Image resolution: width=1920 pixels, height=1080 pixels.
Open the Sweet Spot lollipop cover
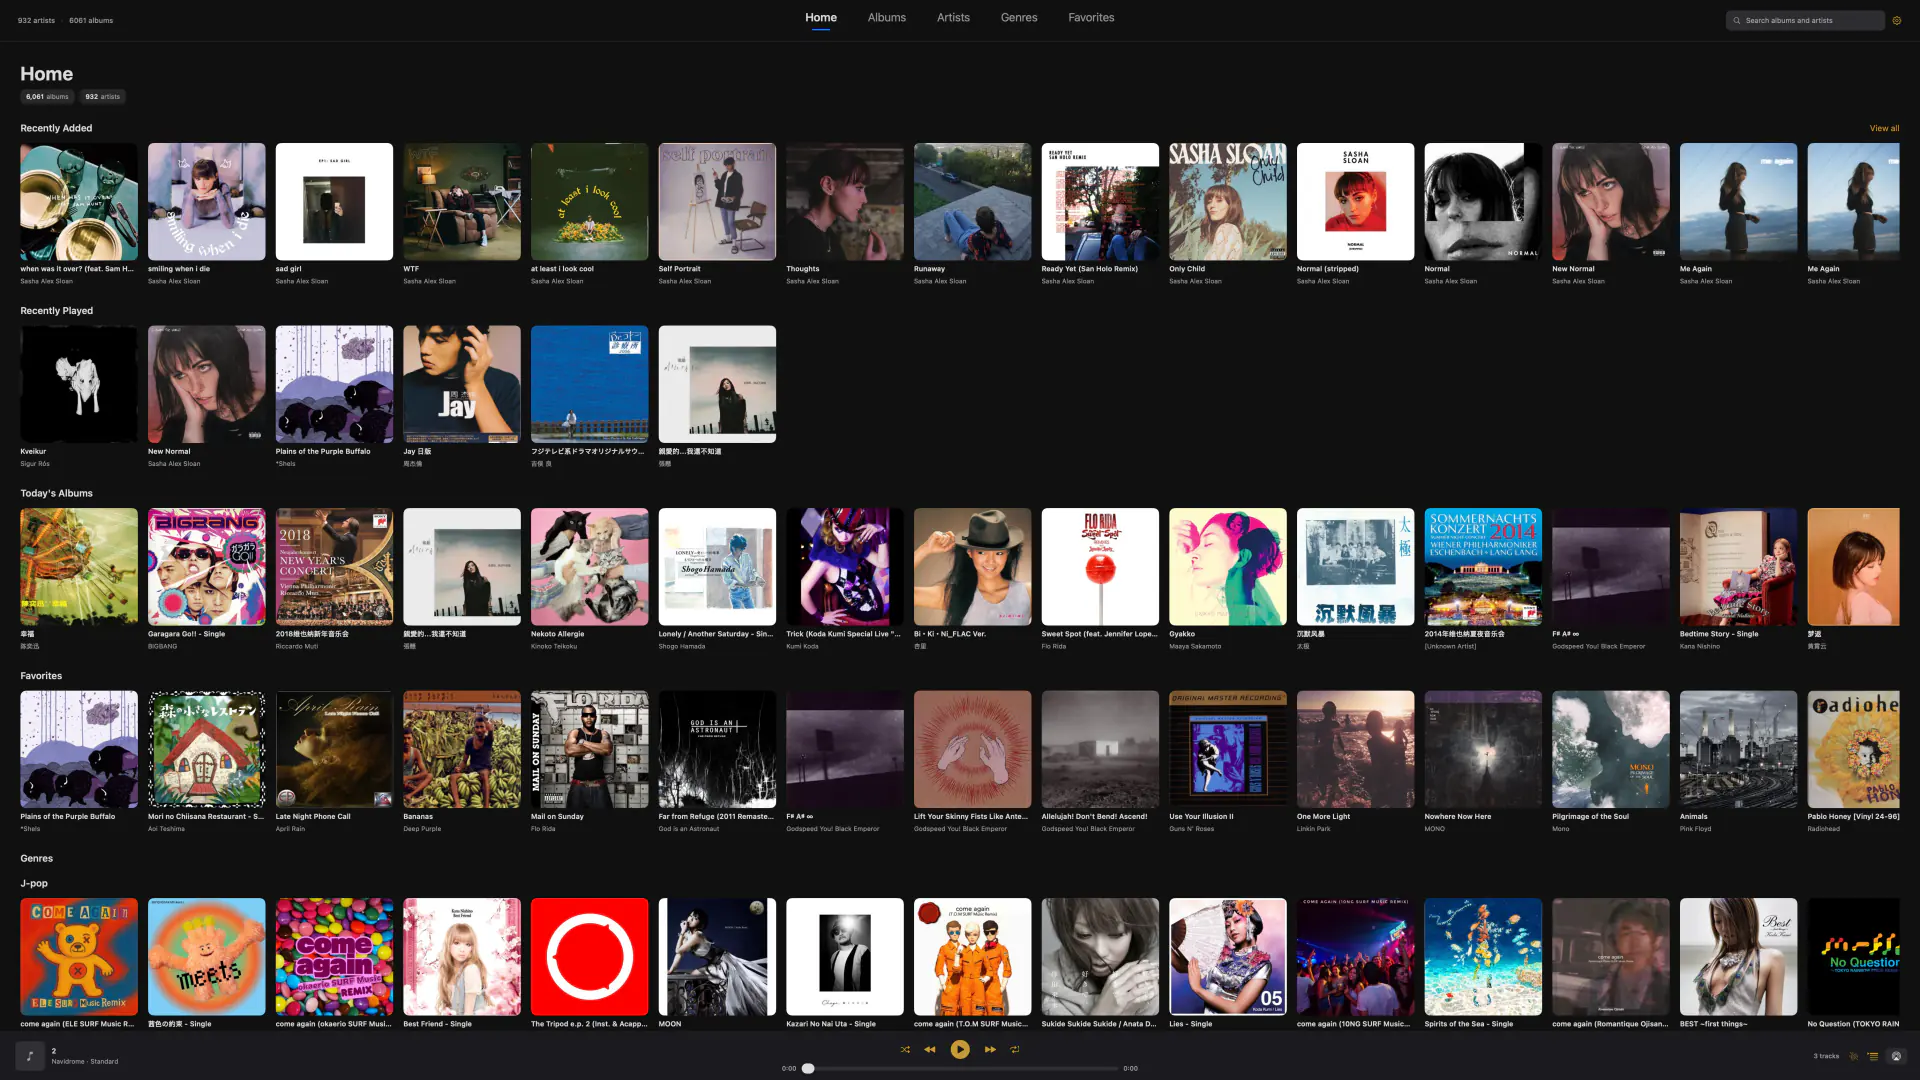pos(1100,567)
